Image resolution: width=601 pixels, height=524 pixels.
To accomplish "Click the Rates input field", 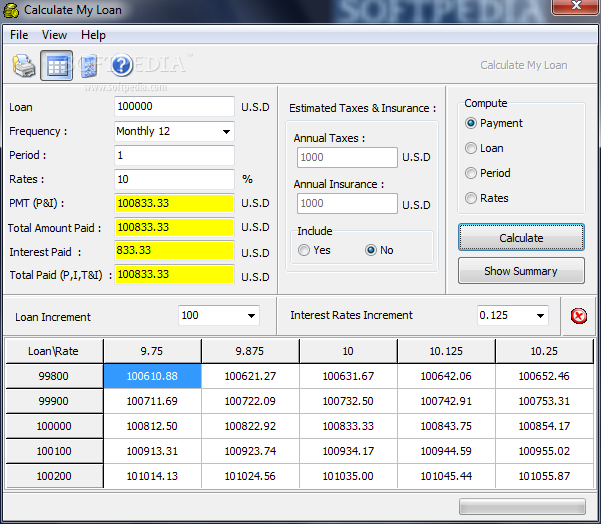I will click(x=174, y=179).
